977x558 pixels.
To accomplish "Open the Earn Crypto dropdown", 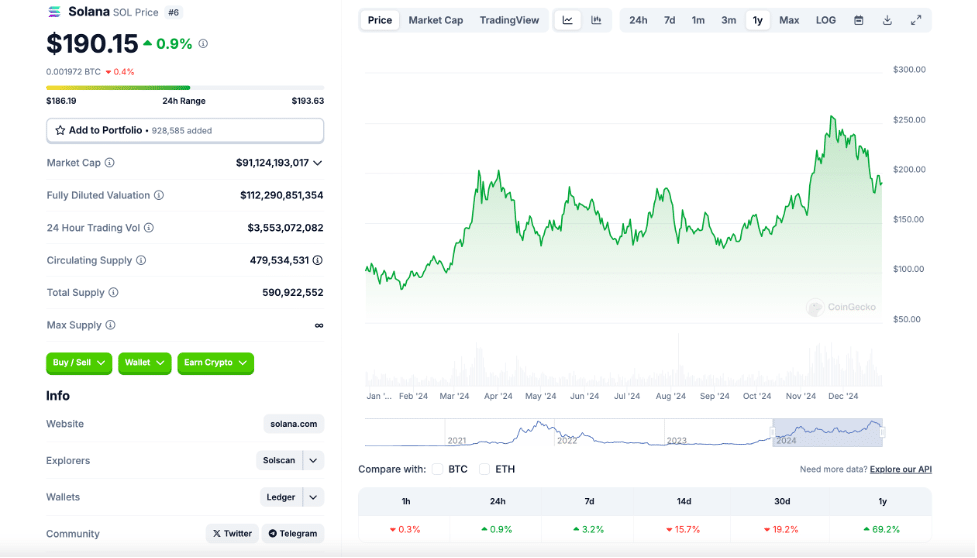I will 216,362.
